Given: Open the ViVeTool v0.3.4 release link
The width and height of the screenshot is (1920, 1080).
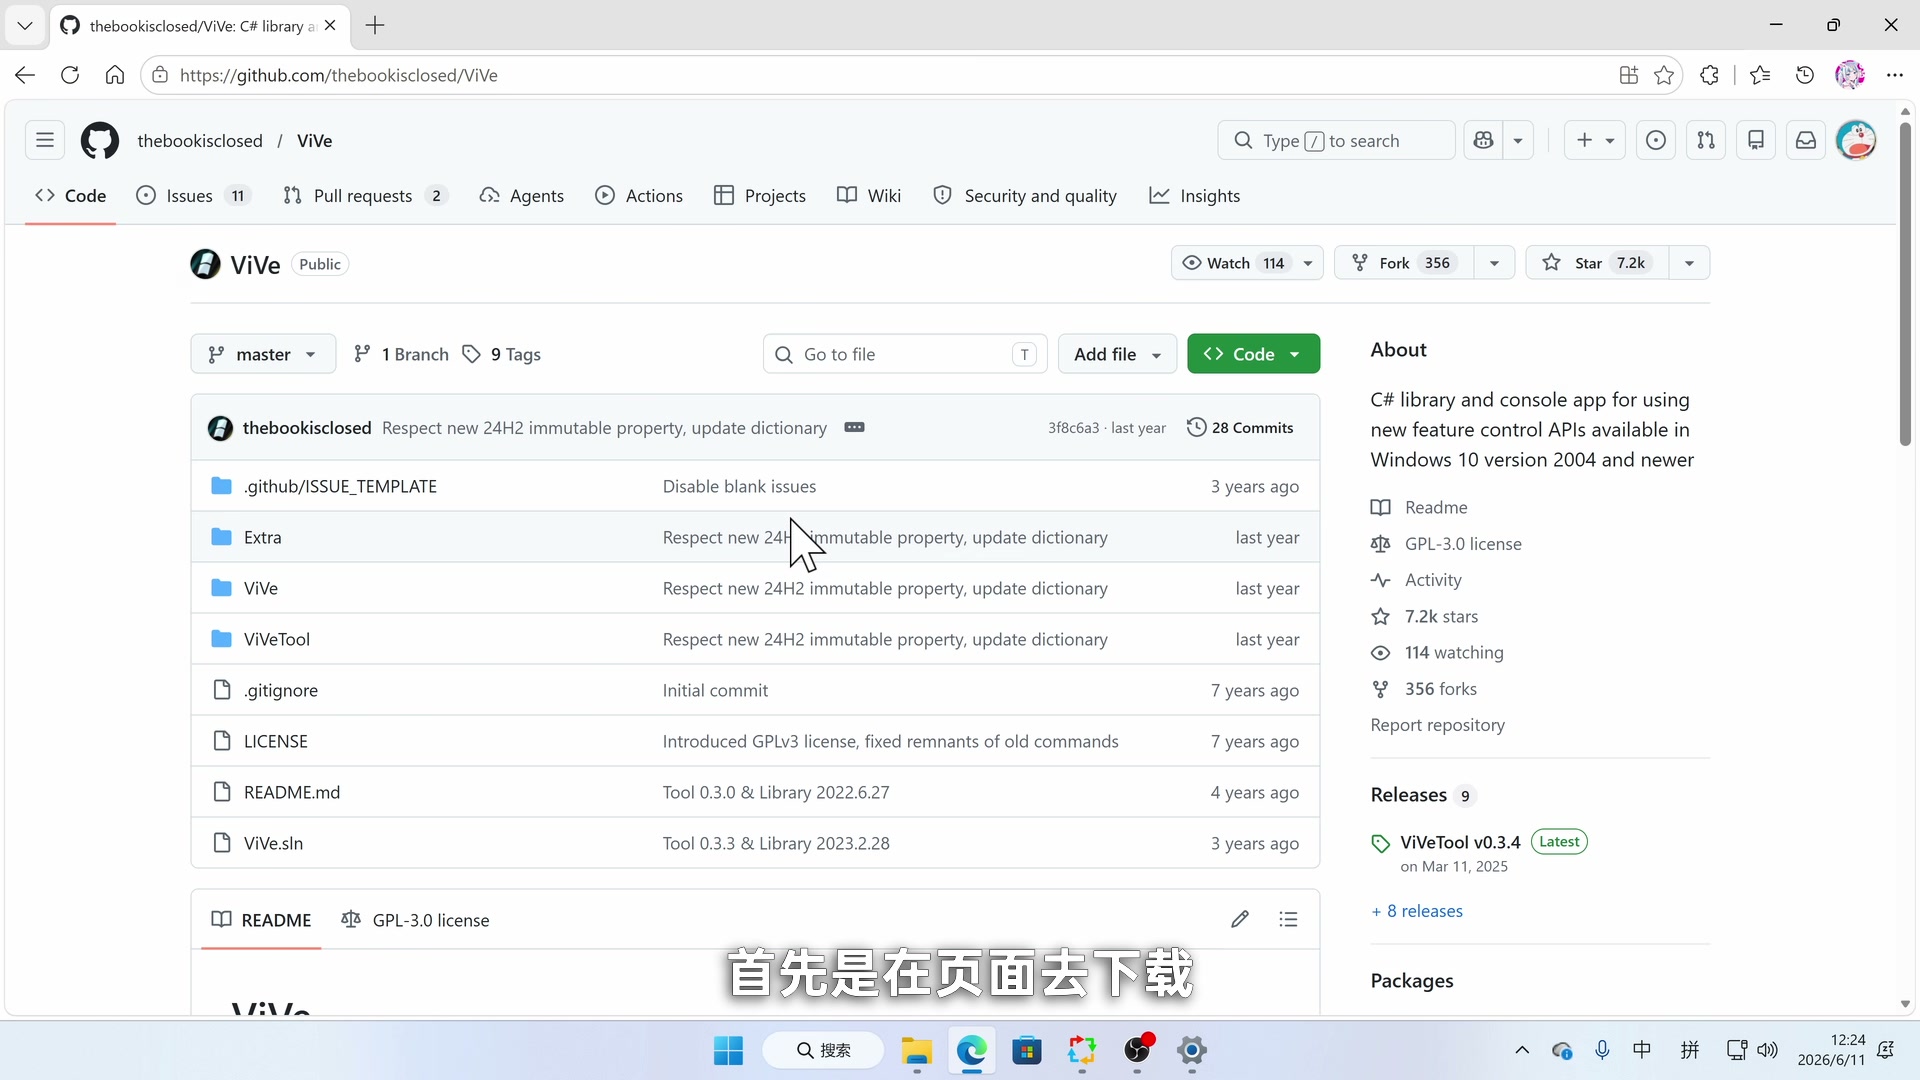Looking at the screenshot, I should click(1460, 842).
